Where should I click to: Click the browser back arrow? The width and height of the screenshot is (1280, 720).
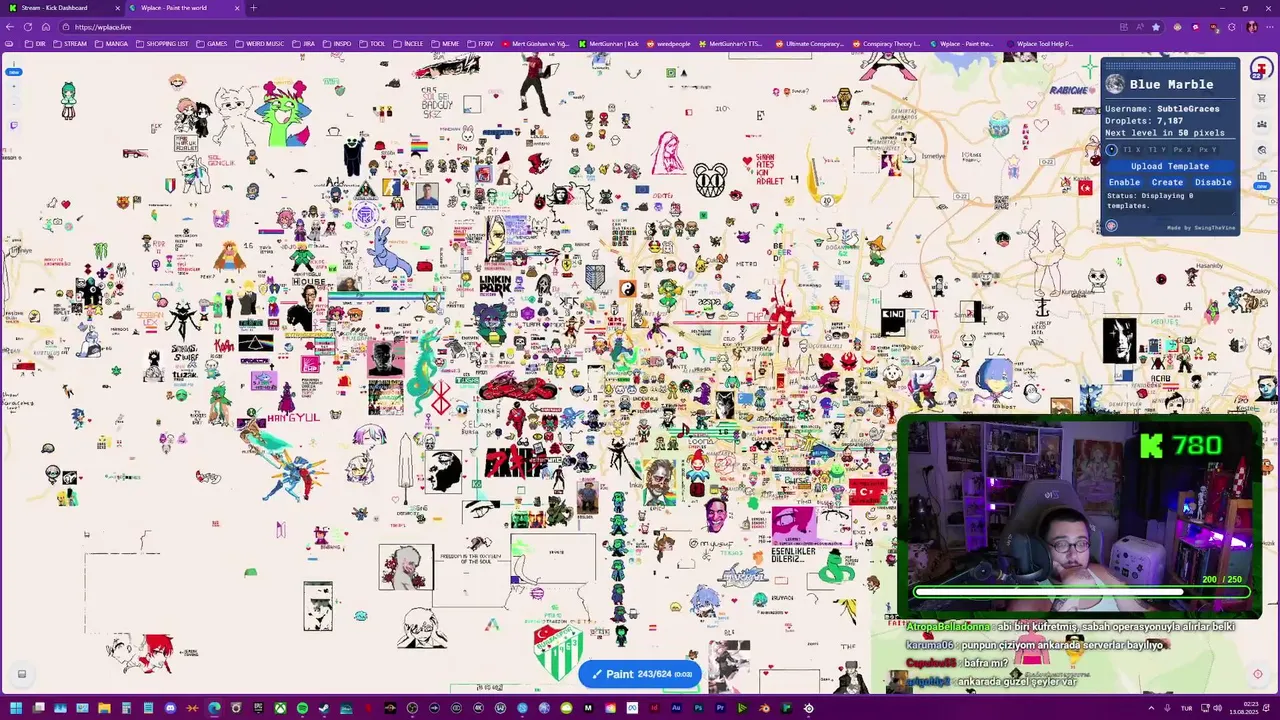10,27
